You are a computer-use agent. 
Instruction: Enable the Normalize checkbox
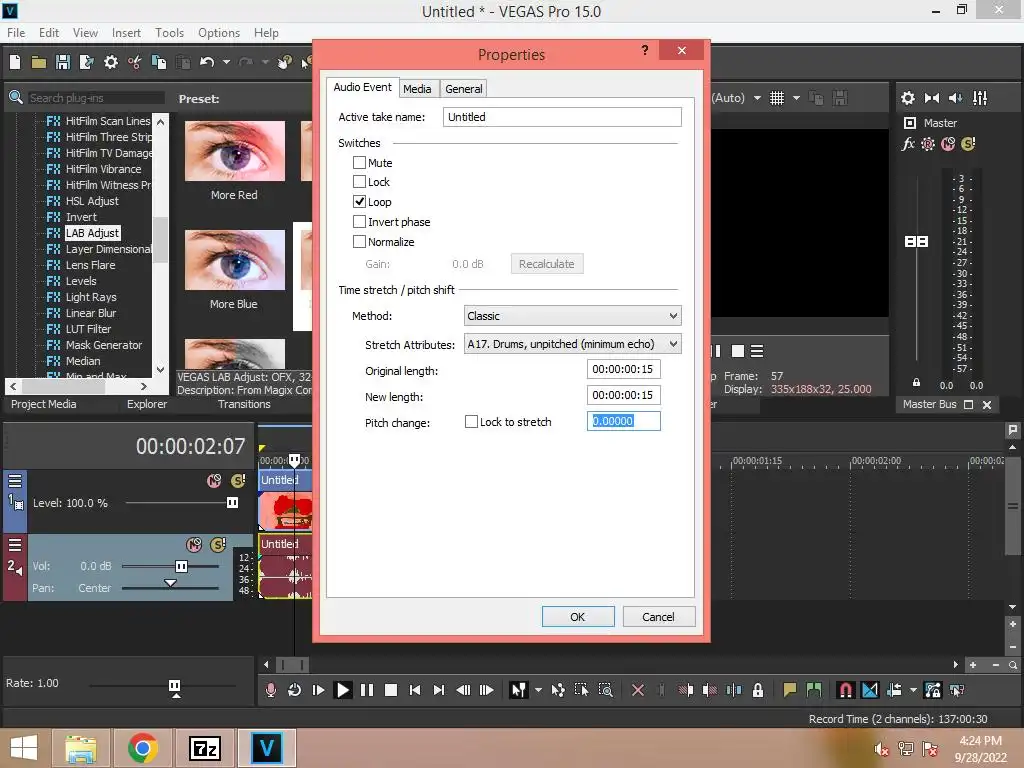(x=359, y=242)
